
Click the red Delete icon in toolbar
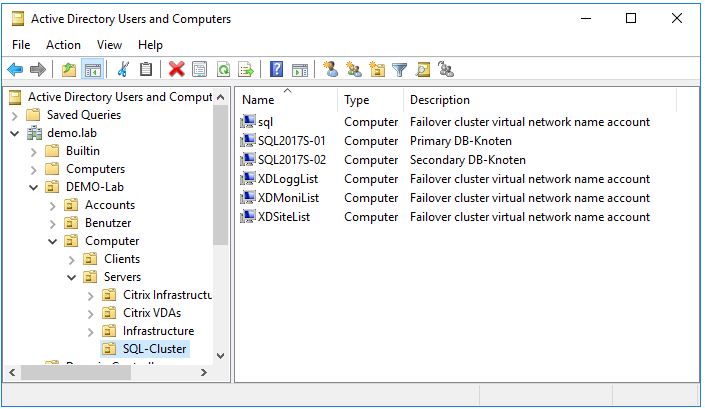[177, 69]
